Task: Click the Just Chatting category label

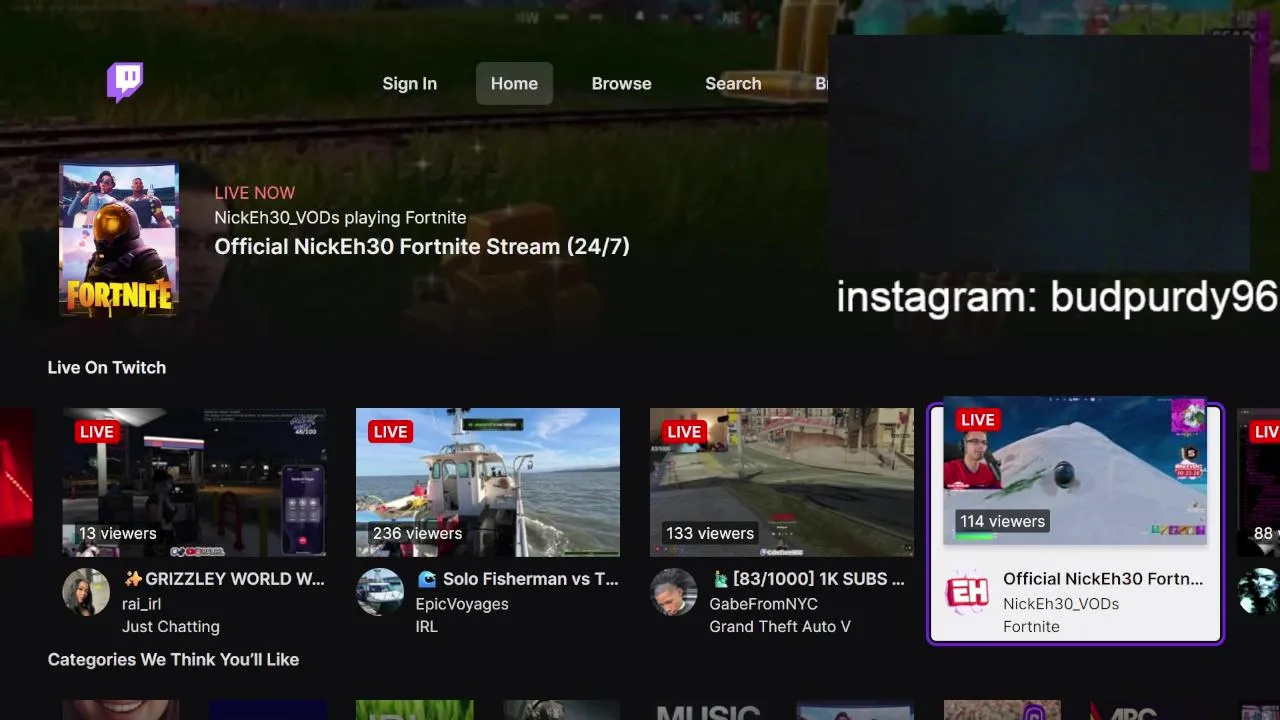Action: coord(171,627)
